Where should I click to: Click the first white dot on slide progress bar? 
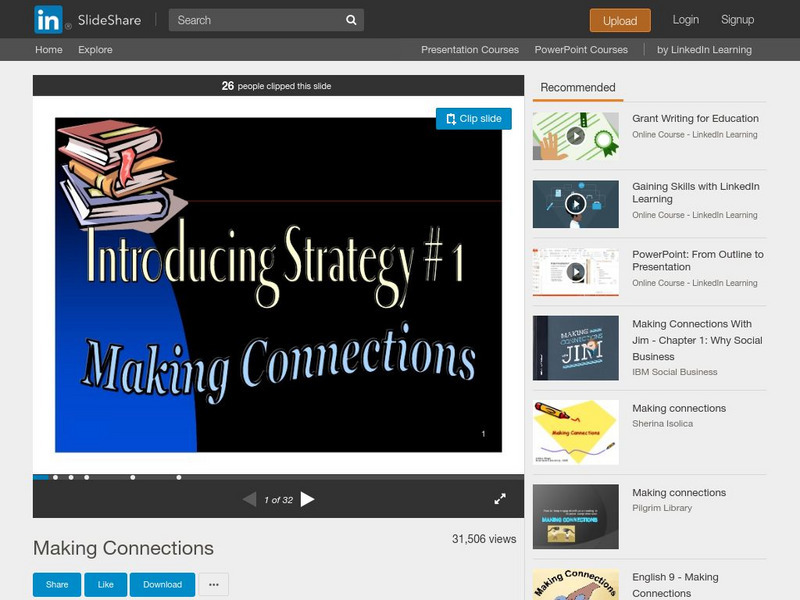click(56, 478)
